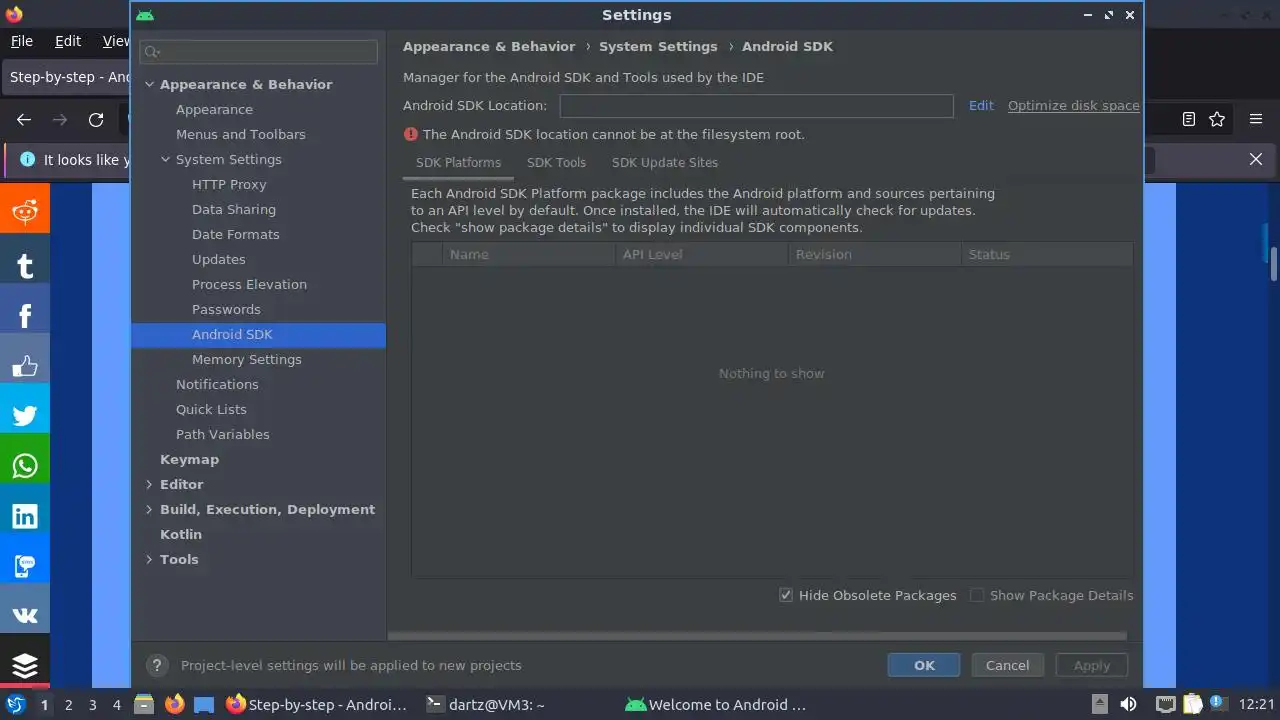This screenshot has height=720, width=1280.
Task: Enable Show Package Details checkbox
Action: coord(977,595)
